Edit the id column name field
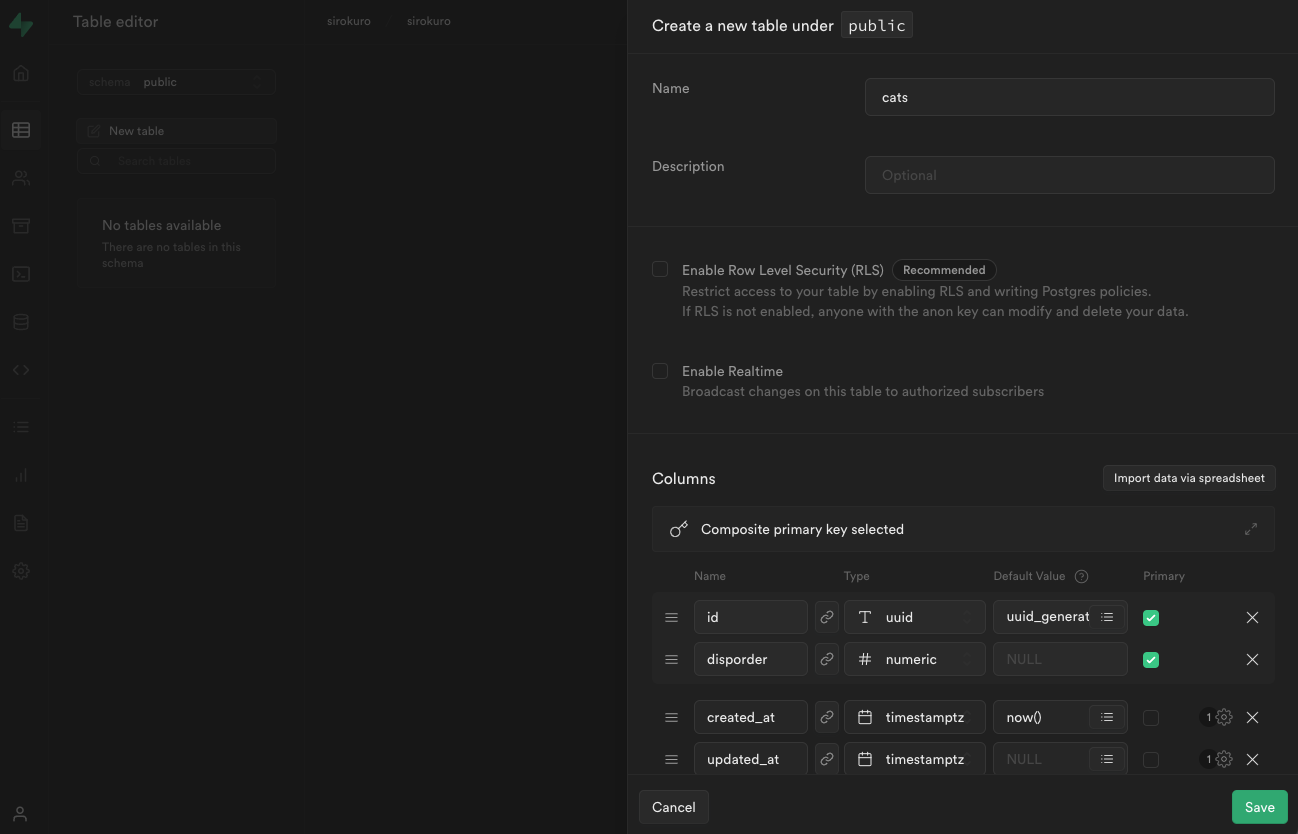 click(751, 617)
